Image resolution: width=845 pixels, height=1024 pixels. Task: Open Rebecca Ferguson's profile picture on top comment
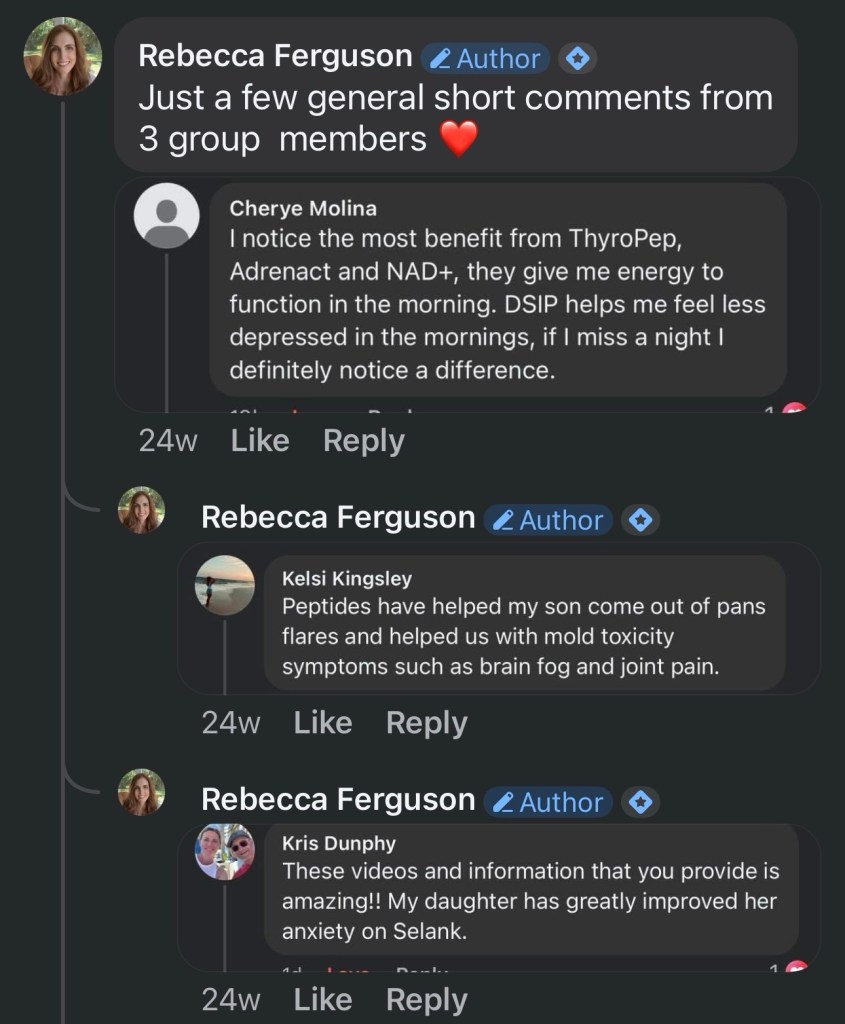tap(62, 57)
